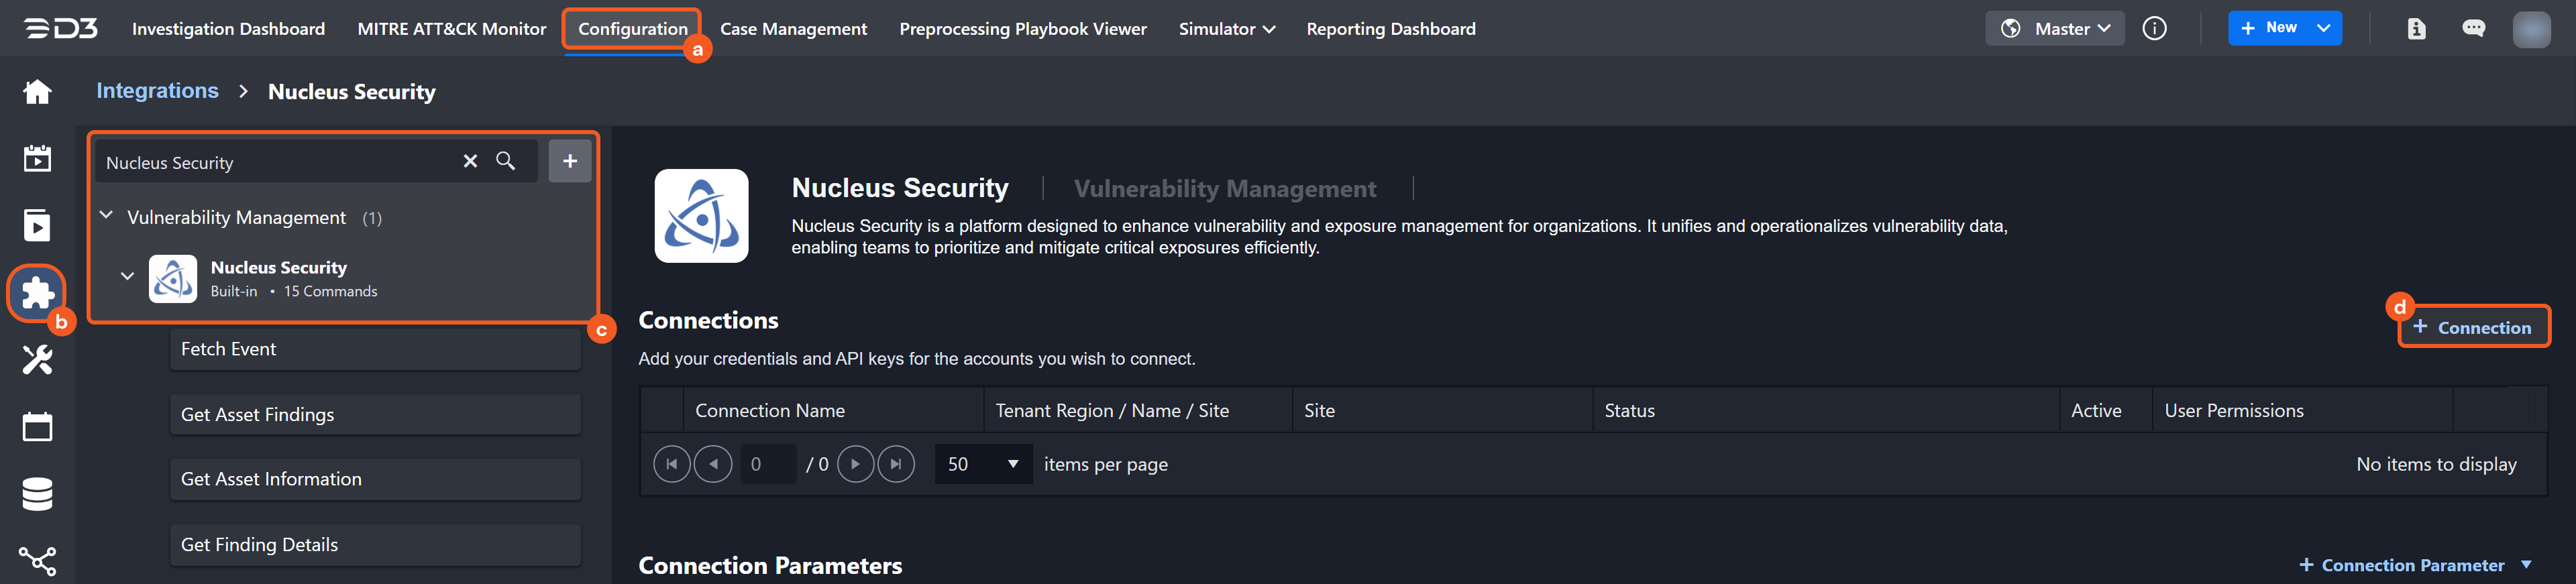2576x584 pixels.
Task: Click the home icon in left sidebar
Action: click(37, 92)
